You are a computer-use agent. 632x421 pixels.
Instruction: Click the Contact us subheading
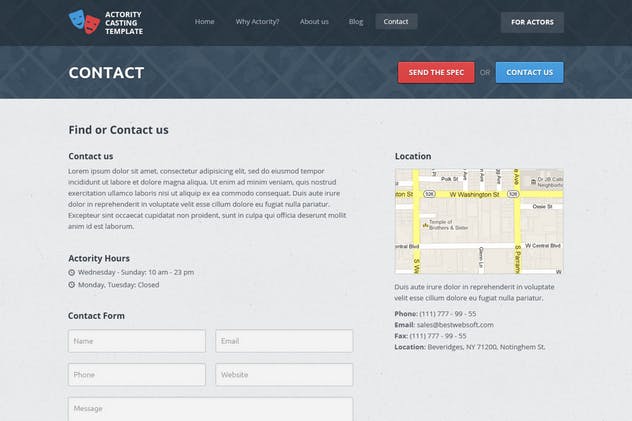(91, 156)
